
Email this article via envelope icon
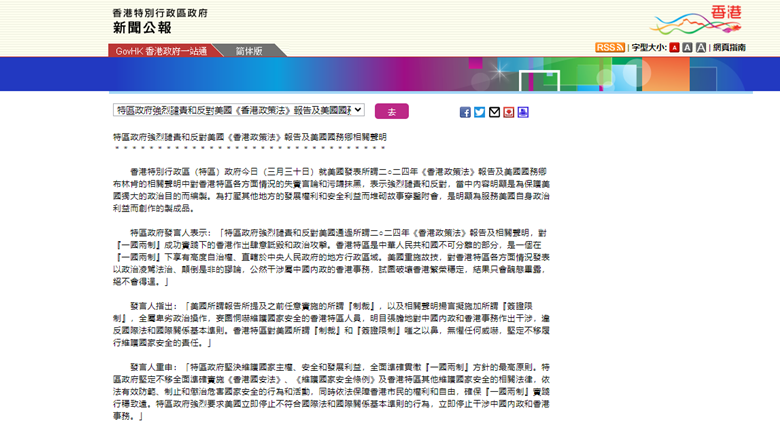[494, 112]
